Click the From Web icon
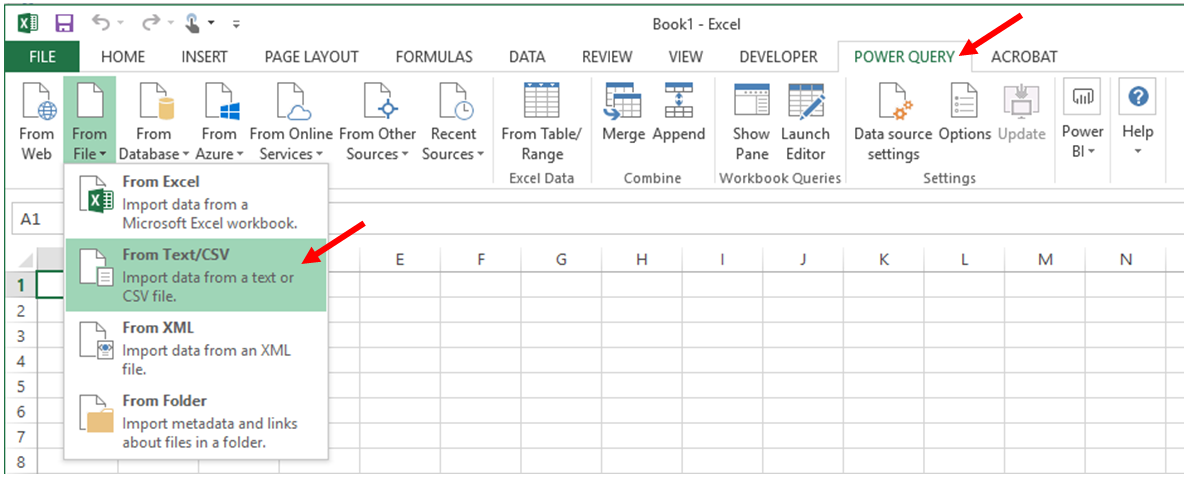The height and width of the screenshot is (481, 1189). (36, 121)
